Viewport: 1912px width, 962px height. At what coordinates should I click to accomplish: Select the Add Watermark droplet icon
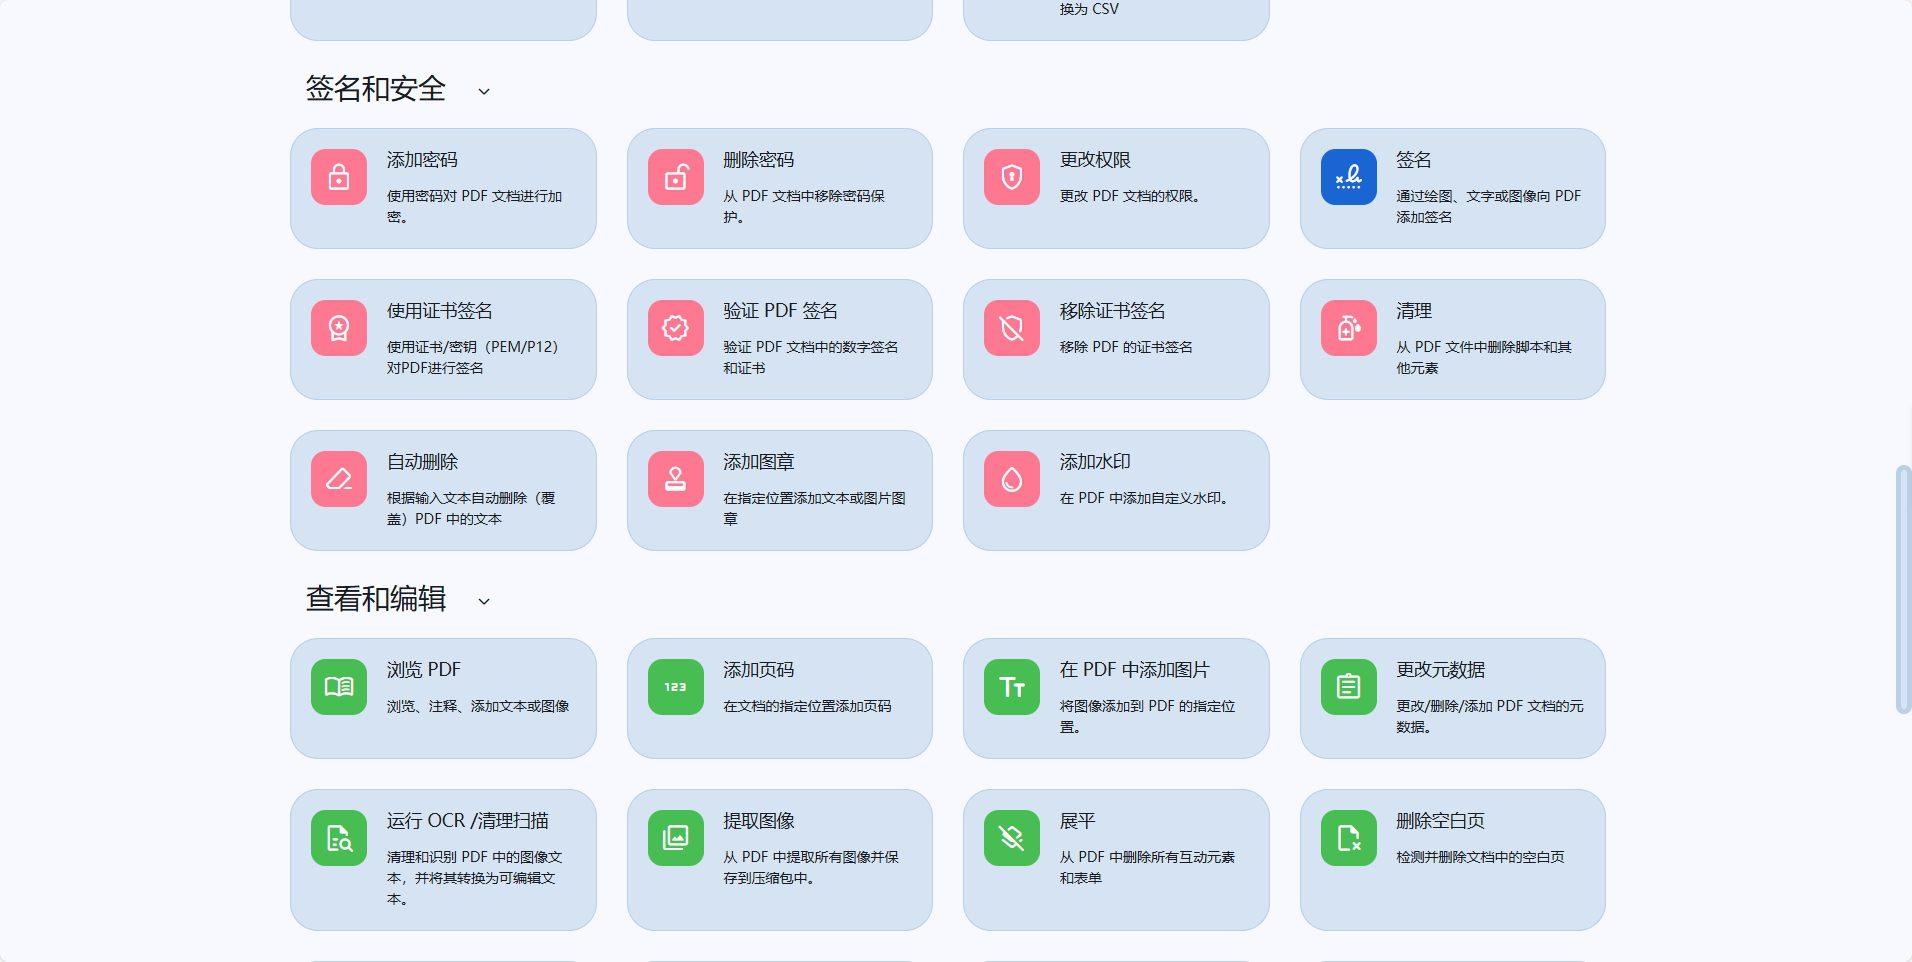point(1011,480)
